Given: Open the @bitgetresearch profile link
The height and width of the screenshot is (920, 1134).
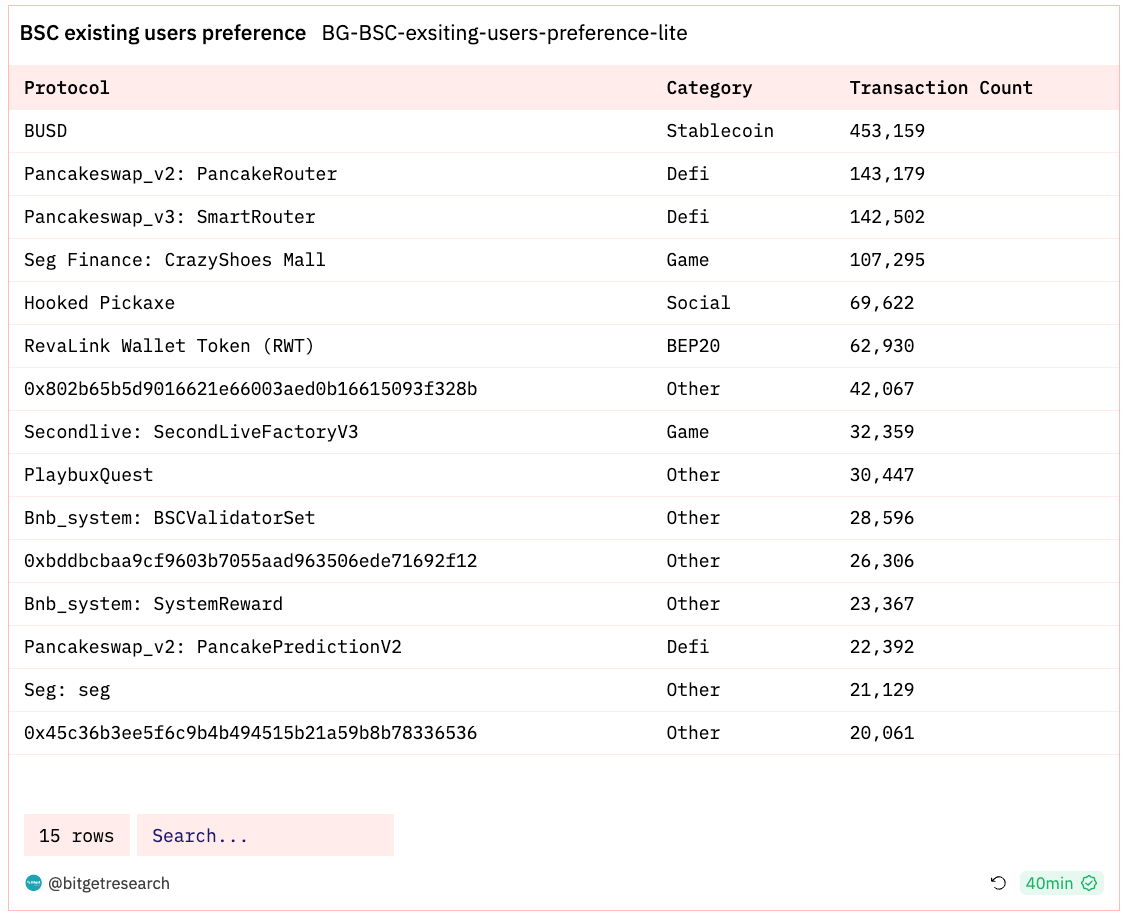Looking at the screenshot, I should tap(109, 883).
